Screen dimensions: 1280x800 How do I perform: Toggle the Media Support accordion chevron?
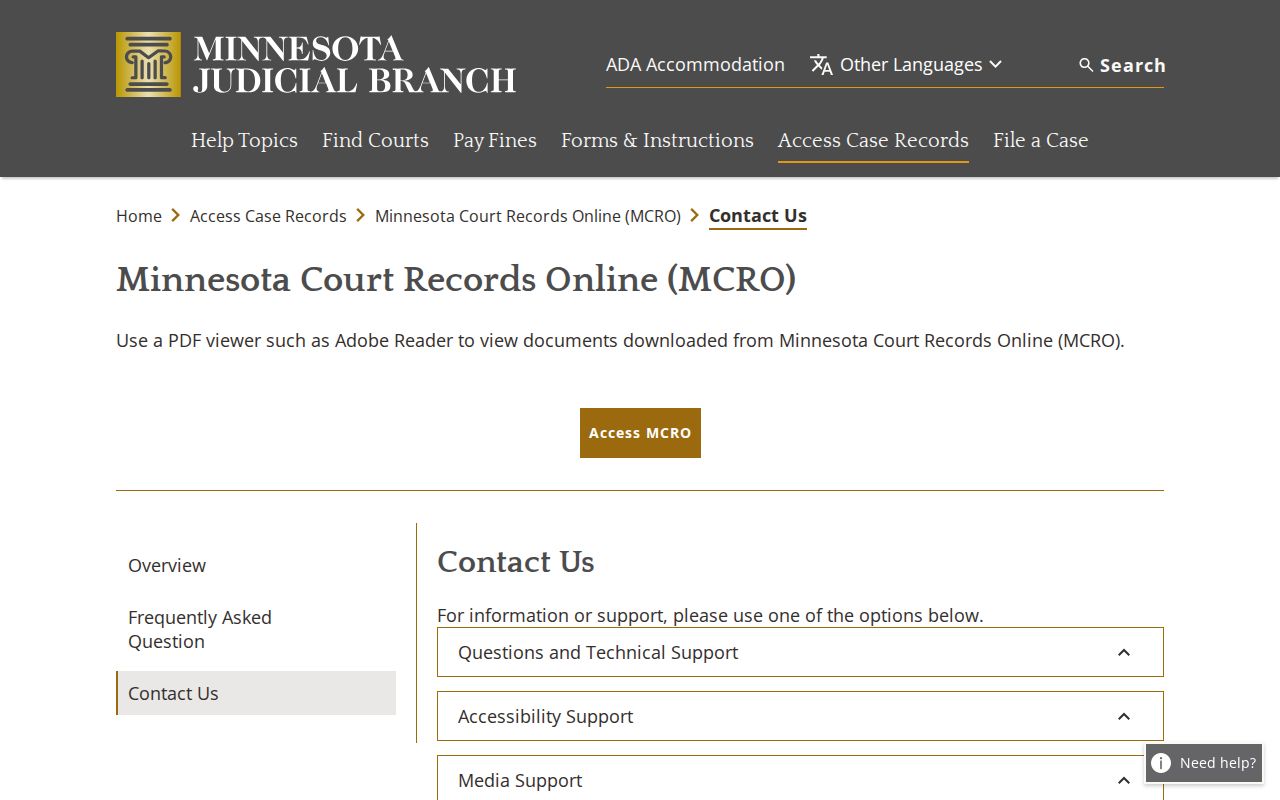(1124, 780)
